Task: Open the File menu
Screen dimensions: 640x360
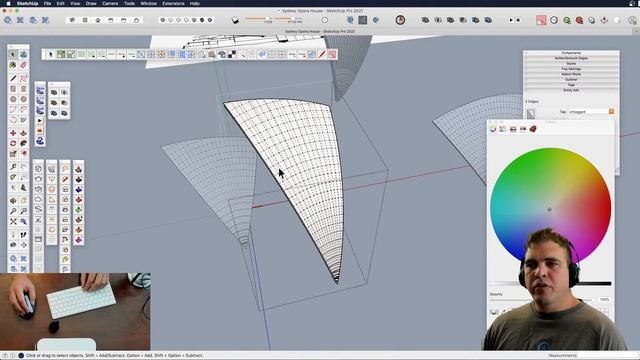Action: (x=47, y=3)
